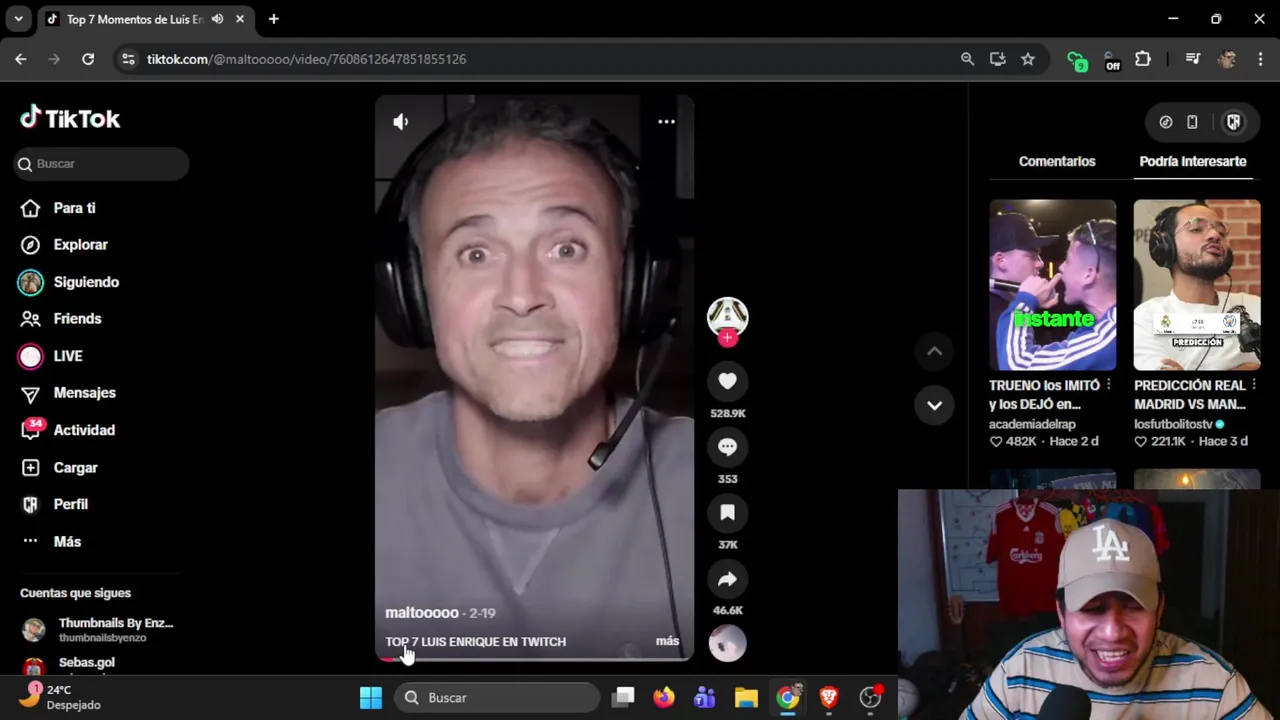Switch to Podría interesarte tab
Image resolution: width=1280 pixels, height=720 pixels.
[1193, 161]
